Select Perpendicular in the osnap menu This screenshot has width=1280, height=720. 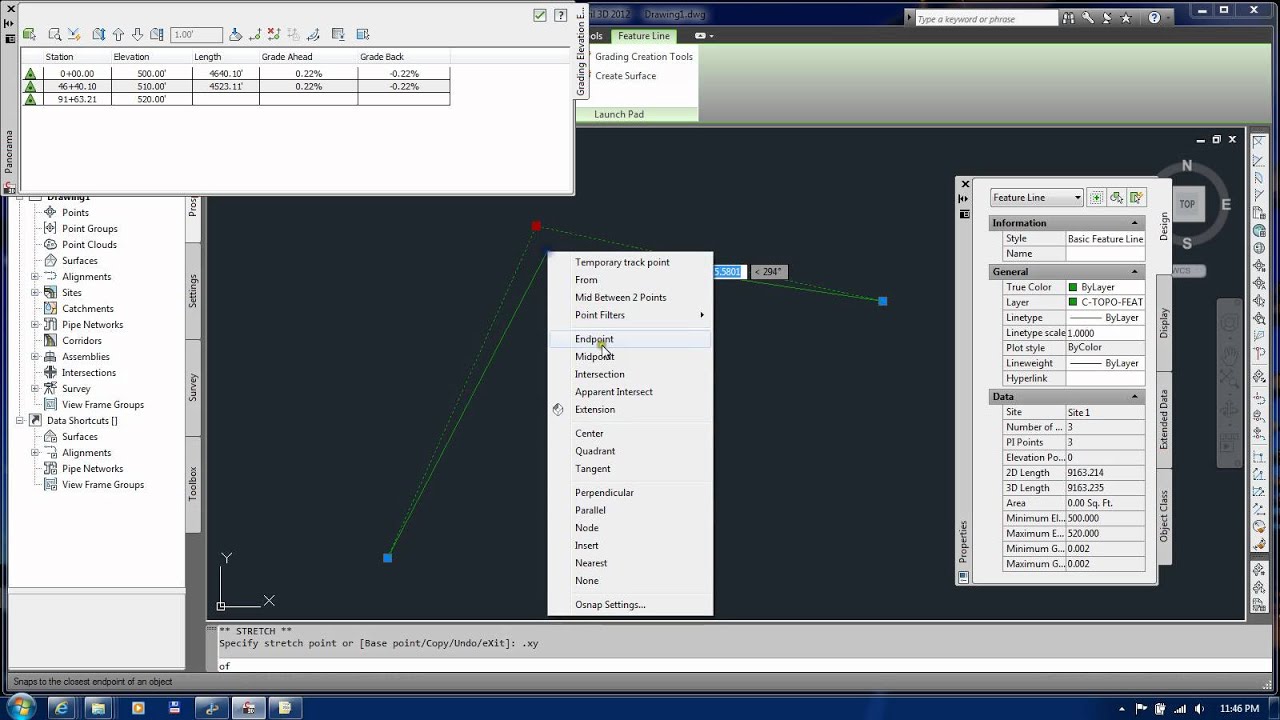pos(630,493)
